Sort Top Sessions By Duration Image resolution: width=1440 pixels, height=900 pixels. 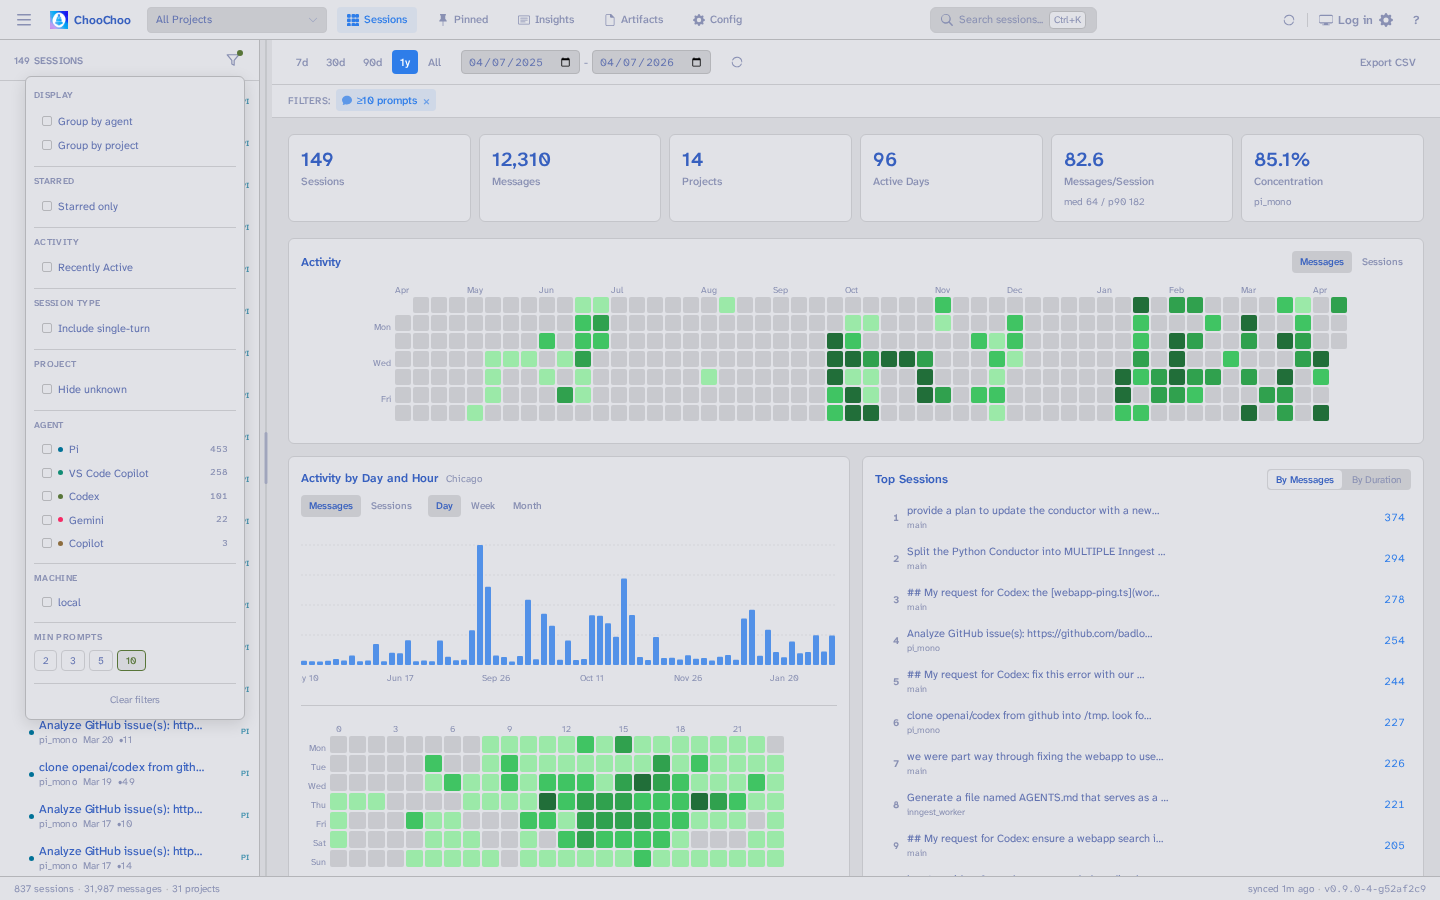coord(1376,479)
